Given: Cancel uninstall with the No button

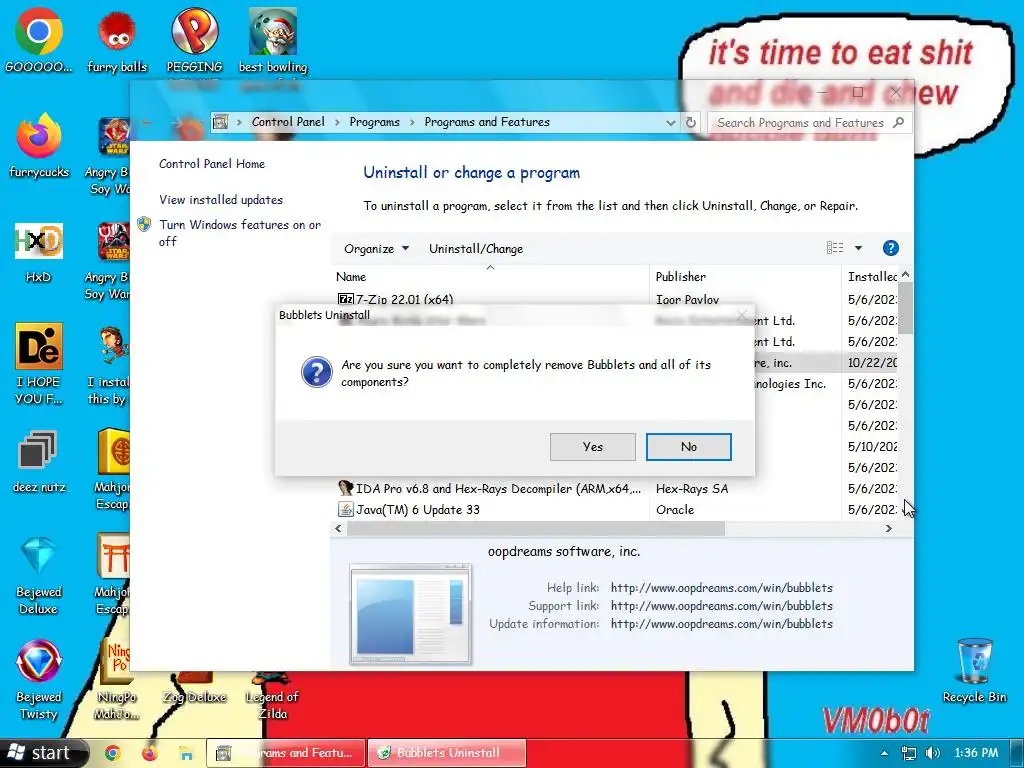Looking at the screenshot, I should pos(688,447).
